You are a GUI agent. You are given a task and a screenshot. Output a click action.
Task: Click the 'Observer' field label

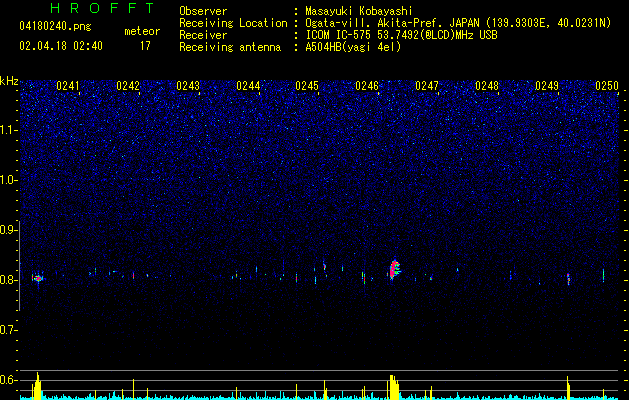[203, 11]
